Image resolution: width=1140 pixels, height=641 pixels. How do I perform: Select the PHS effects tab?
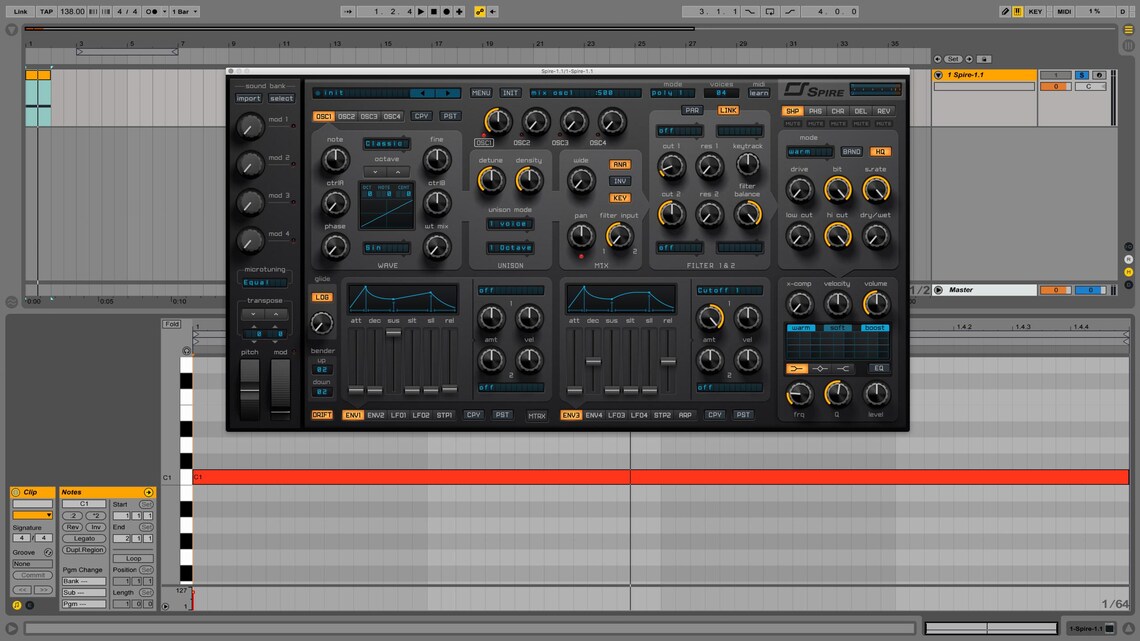click(x=816, y=111)
